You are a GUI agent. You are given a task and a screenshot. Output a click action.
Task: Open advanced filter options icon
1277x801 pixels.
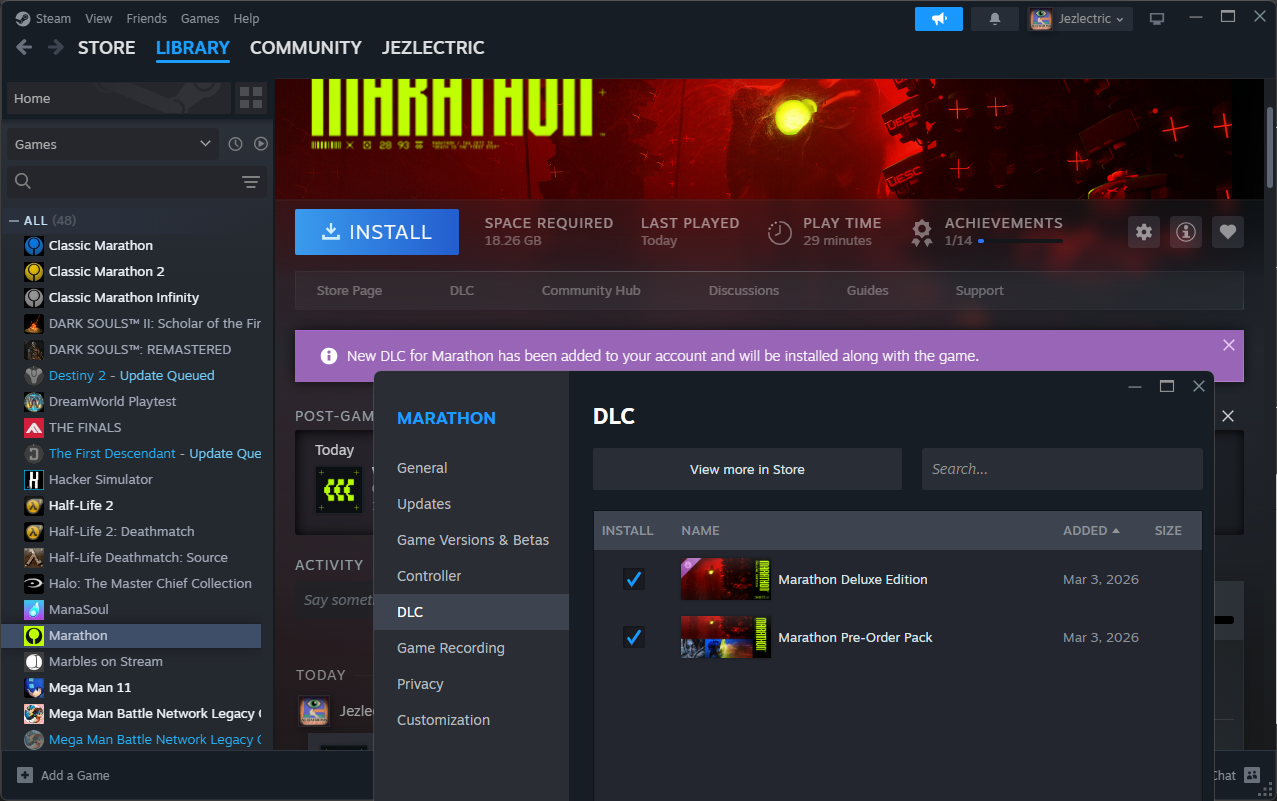coord(250,181)
